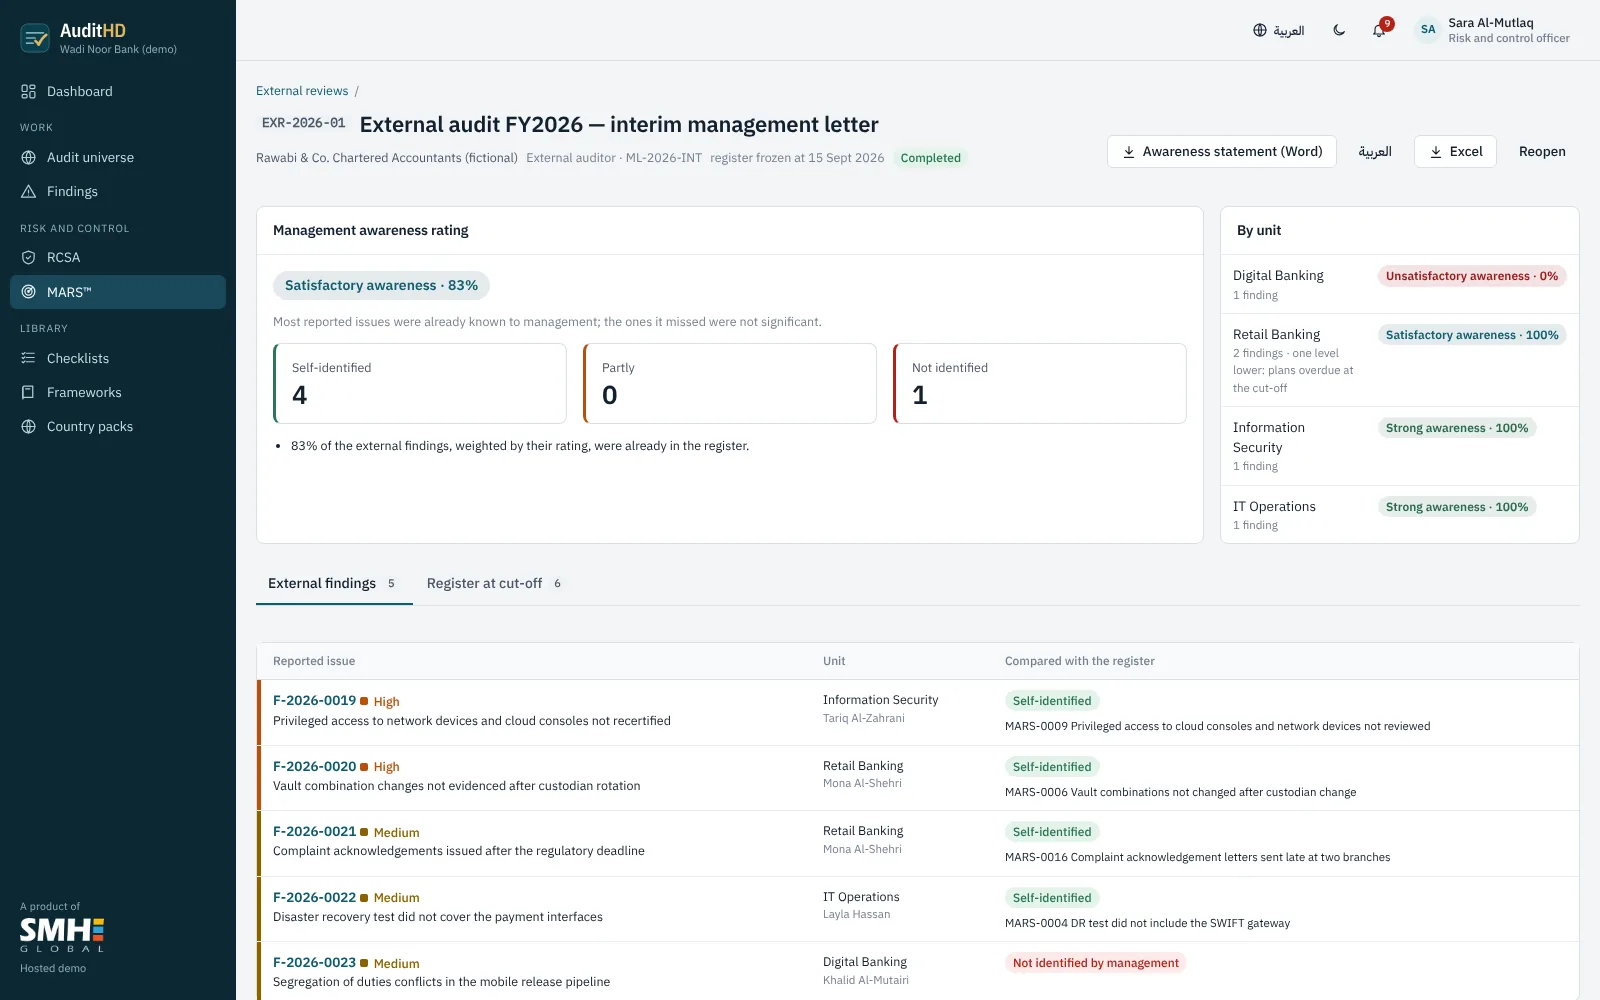This screenshot has width=1600, height=1000.
Task: Click the SA user avatar
Action: pyautogui.click(x=1428, y=30)
